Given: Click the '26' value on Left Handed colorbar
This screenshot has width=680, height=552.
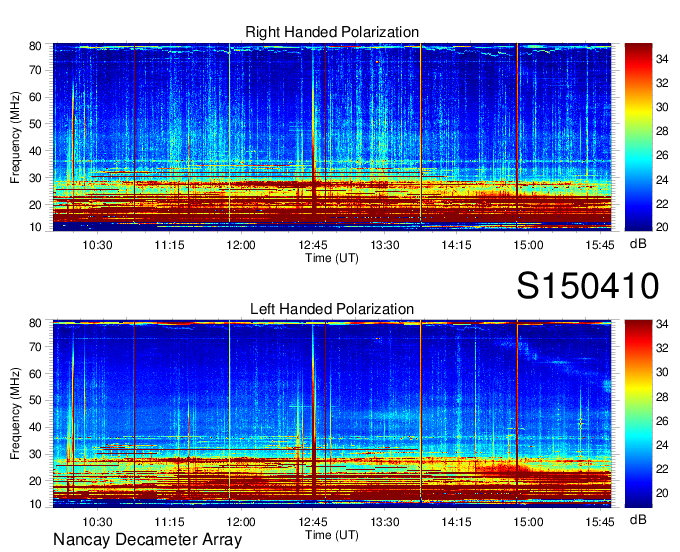Looking at the screenshot, I should click(x=662, y=421).
